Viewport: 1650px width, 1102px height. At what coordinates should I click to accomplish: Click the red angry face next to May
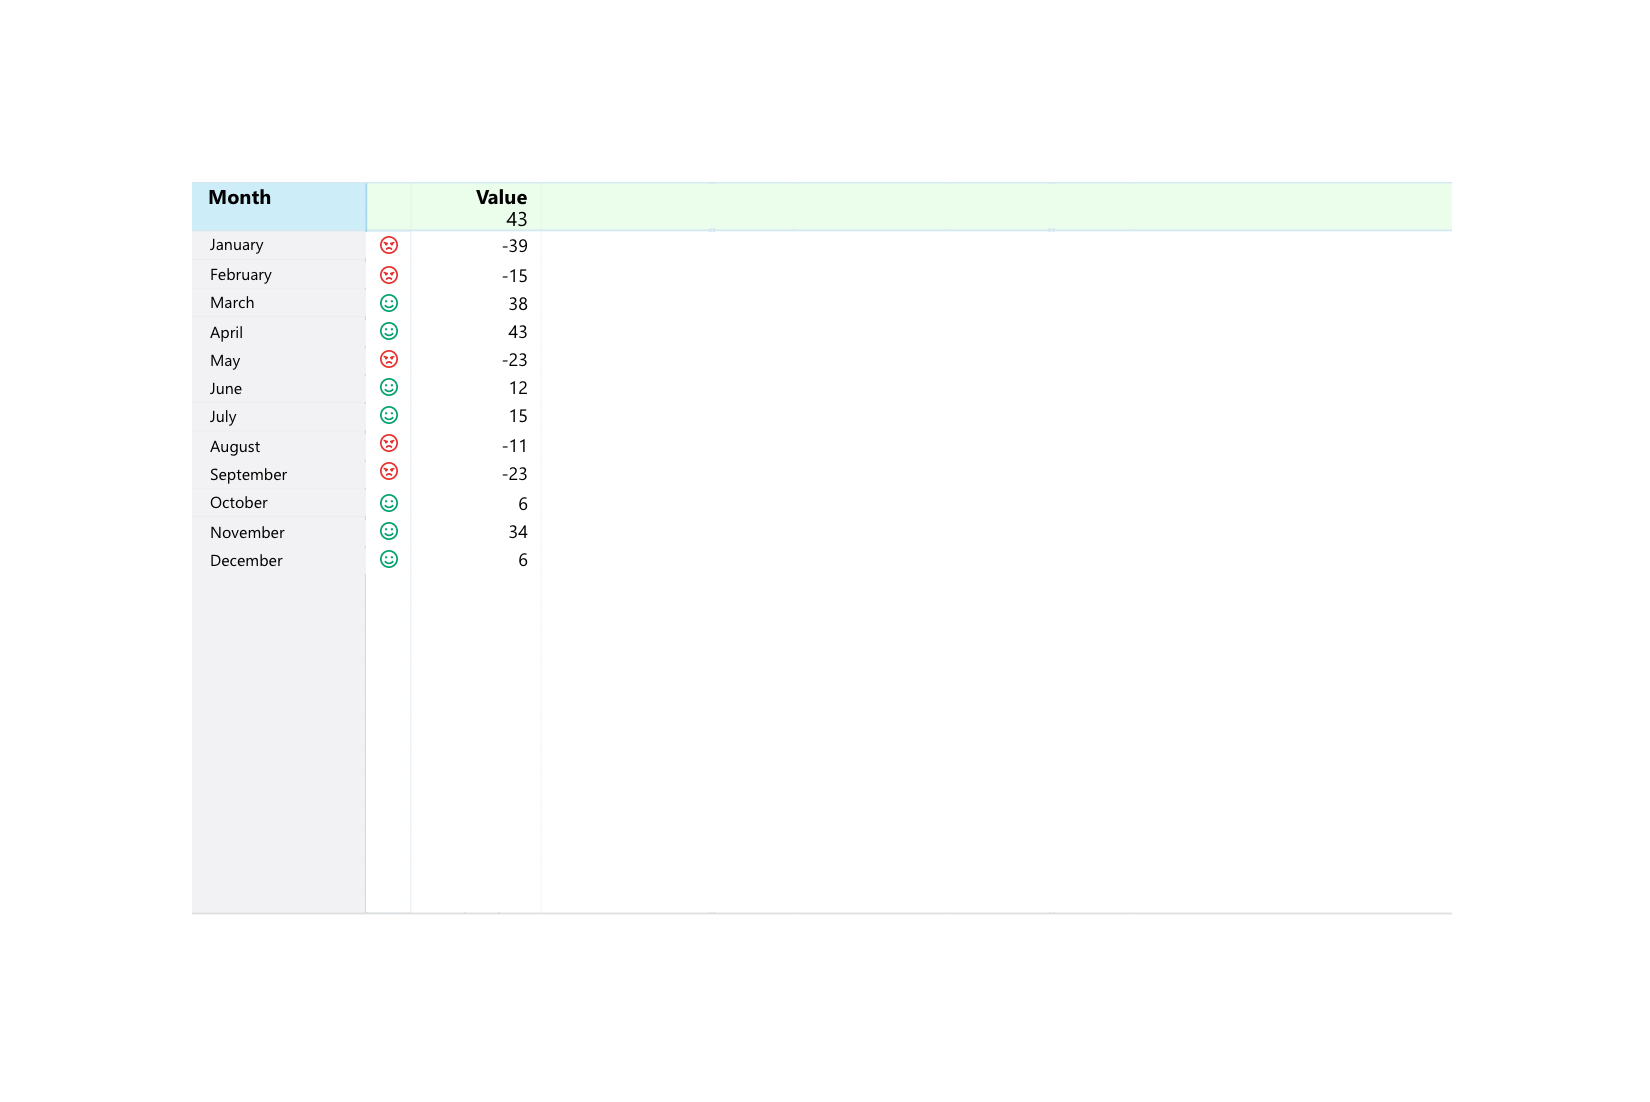[388, 359]
